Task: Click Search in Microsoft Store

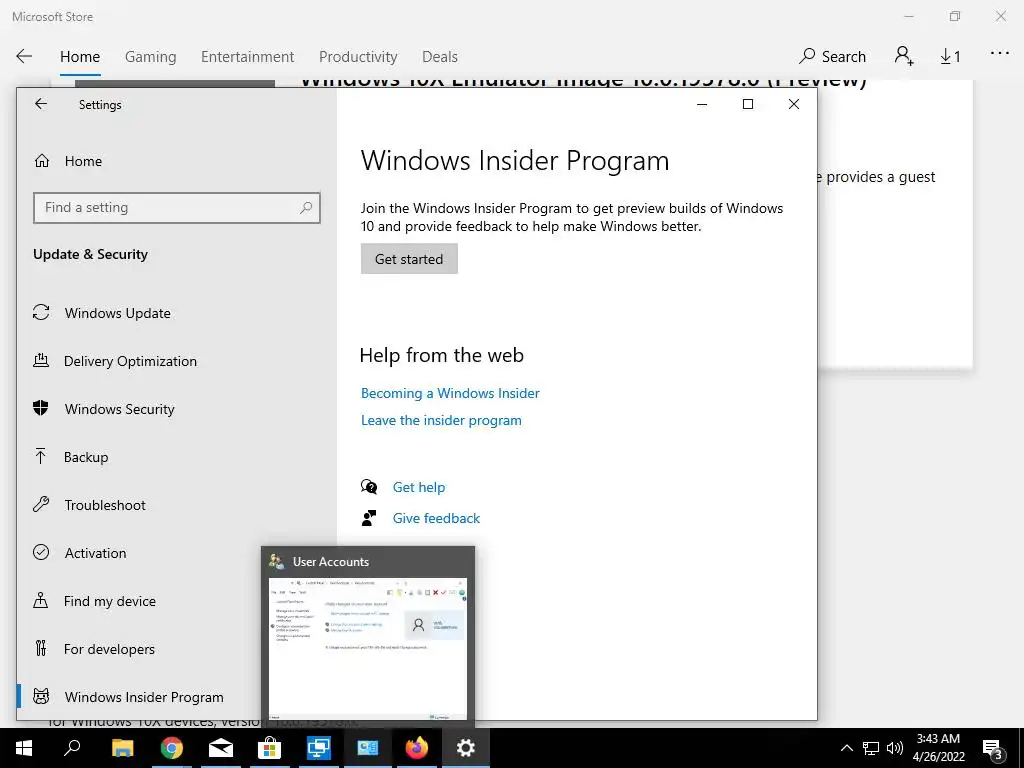Action: 833,57
